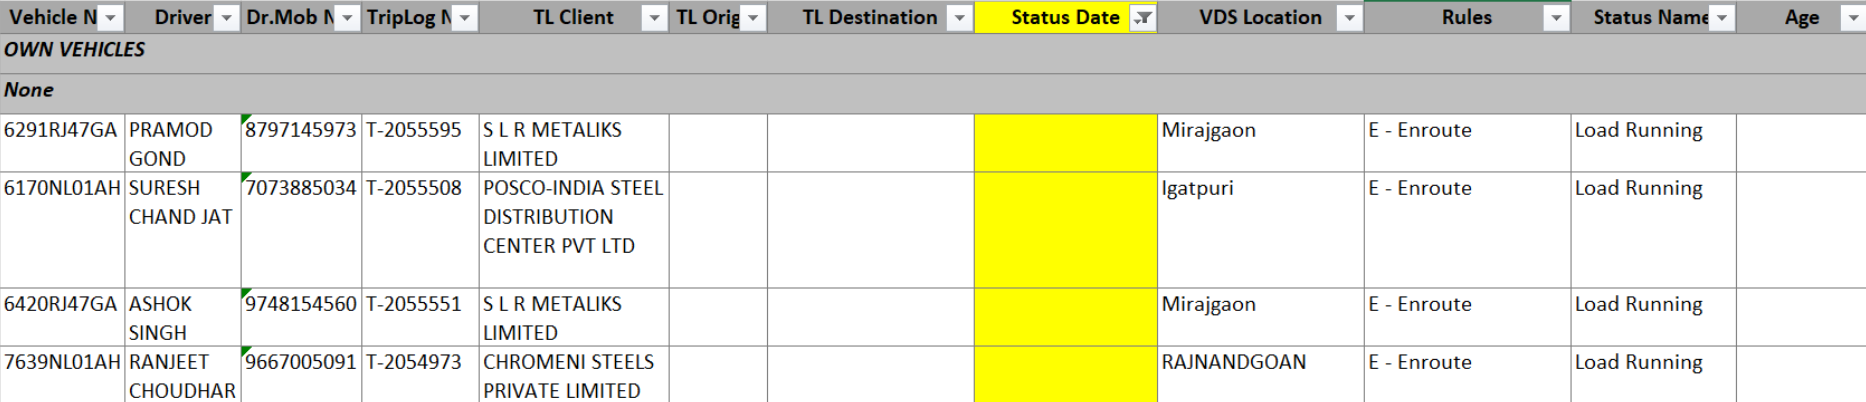Select the RAJNANDGOAN location cell

(x=1234, y=363)
